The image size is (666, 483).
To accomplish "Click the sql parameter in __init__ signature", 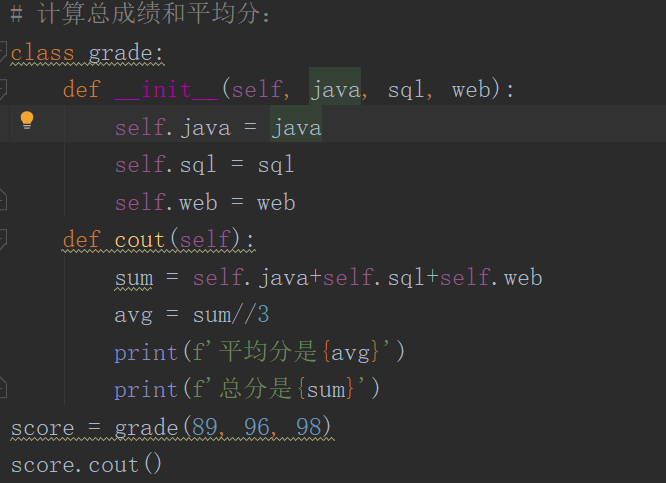I will 405,90.
